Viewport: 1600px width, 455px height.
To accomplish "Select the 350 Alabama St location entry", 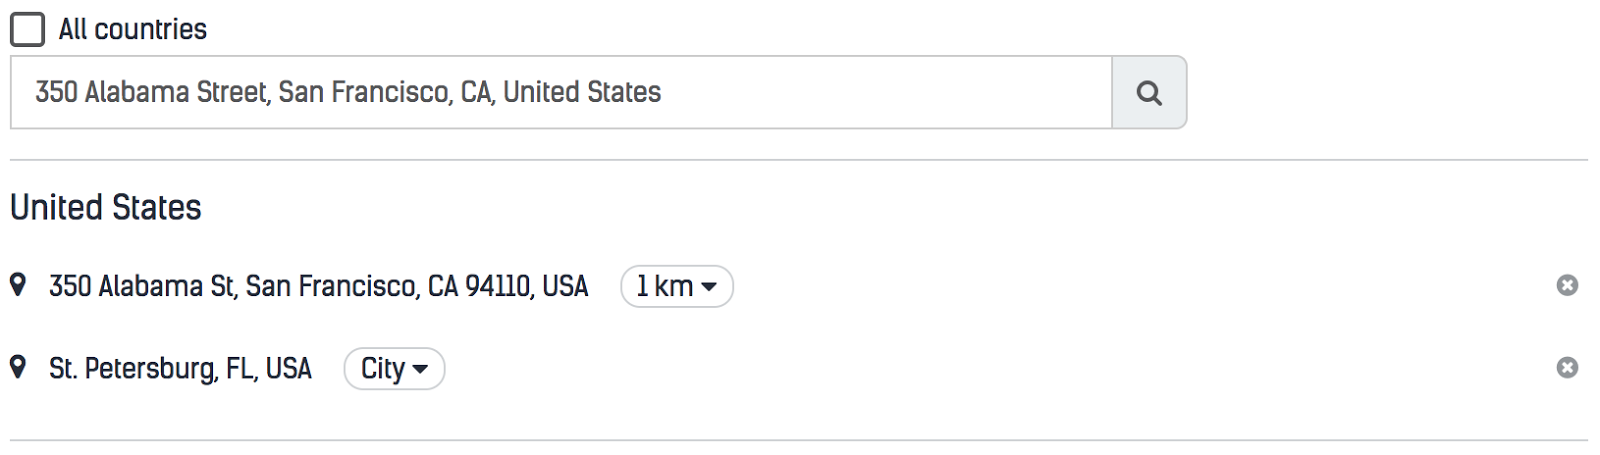I will coord(318,286).
